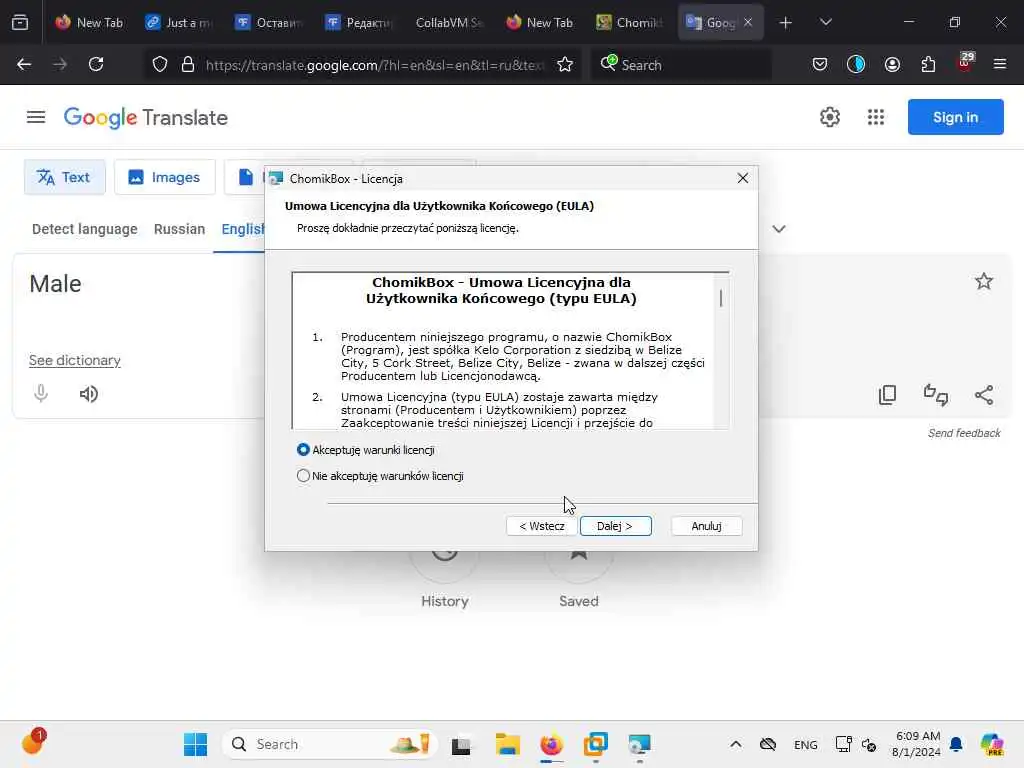Save translation with the star icon

[984, 281]
